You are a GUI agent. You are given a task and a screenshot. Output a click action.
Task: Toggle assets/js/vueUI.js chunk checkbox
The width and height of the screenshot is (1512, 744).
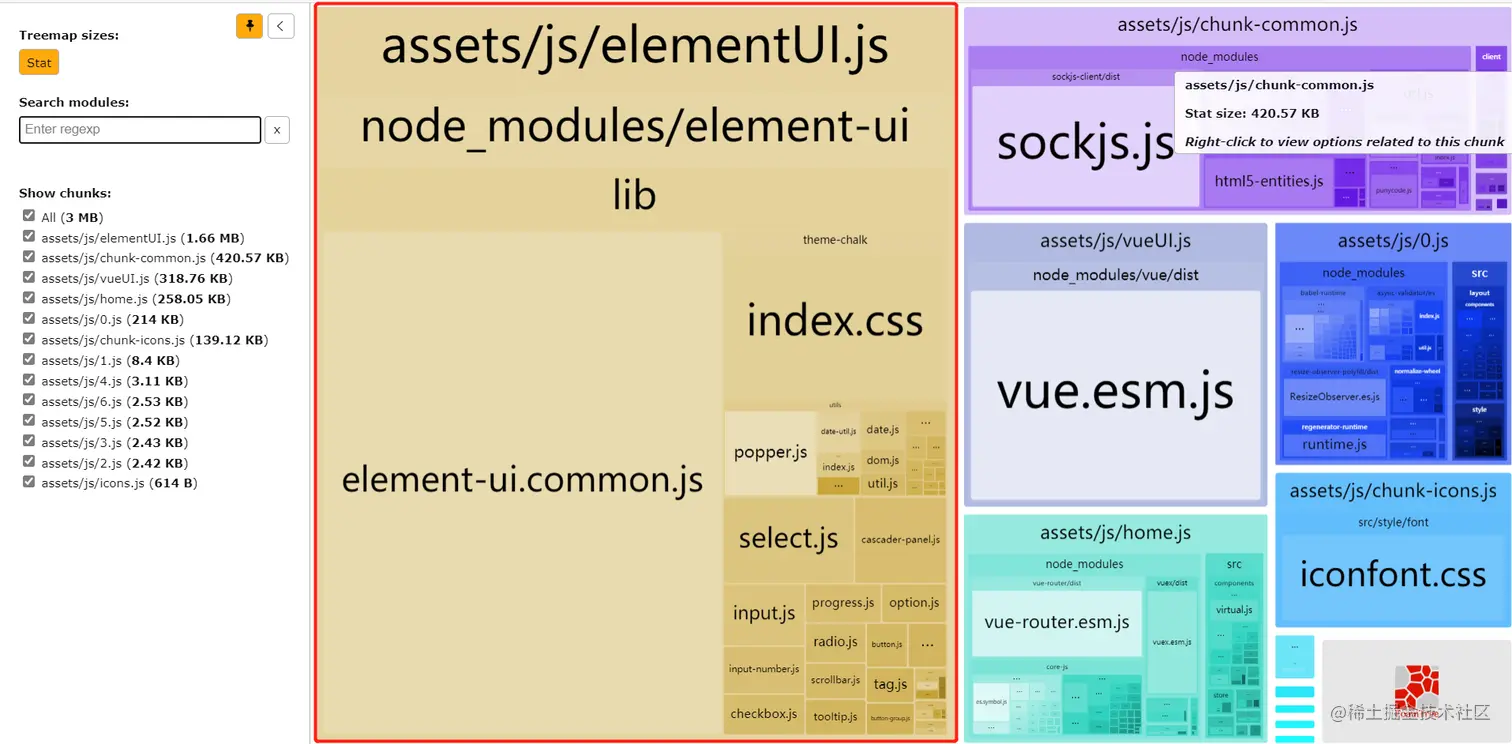coord(29,278)
